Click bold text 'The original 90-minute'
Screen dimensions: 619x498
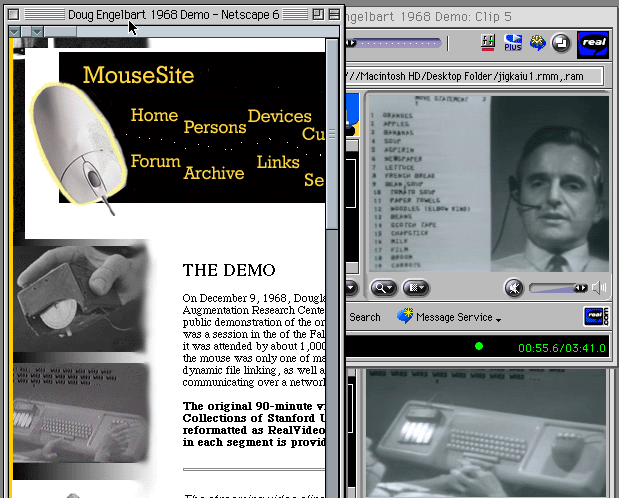point(248,406)
